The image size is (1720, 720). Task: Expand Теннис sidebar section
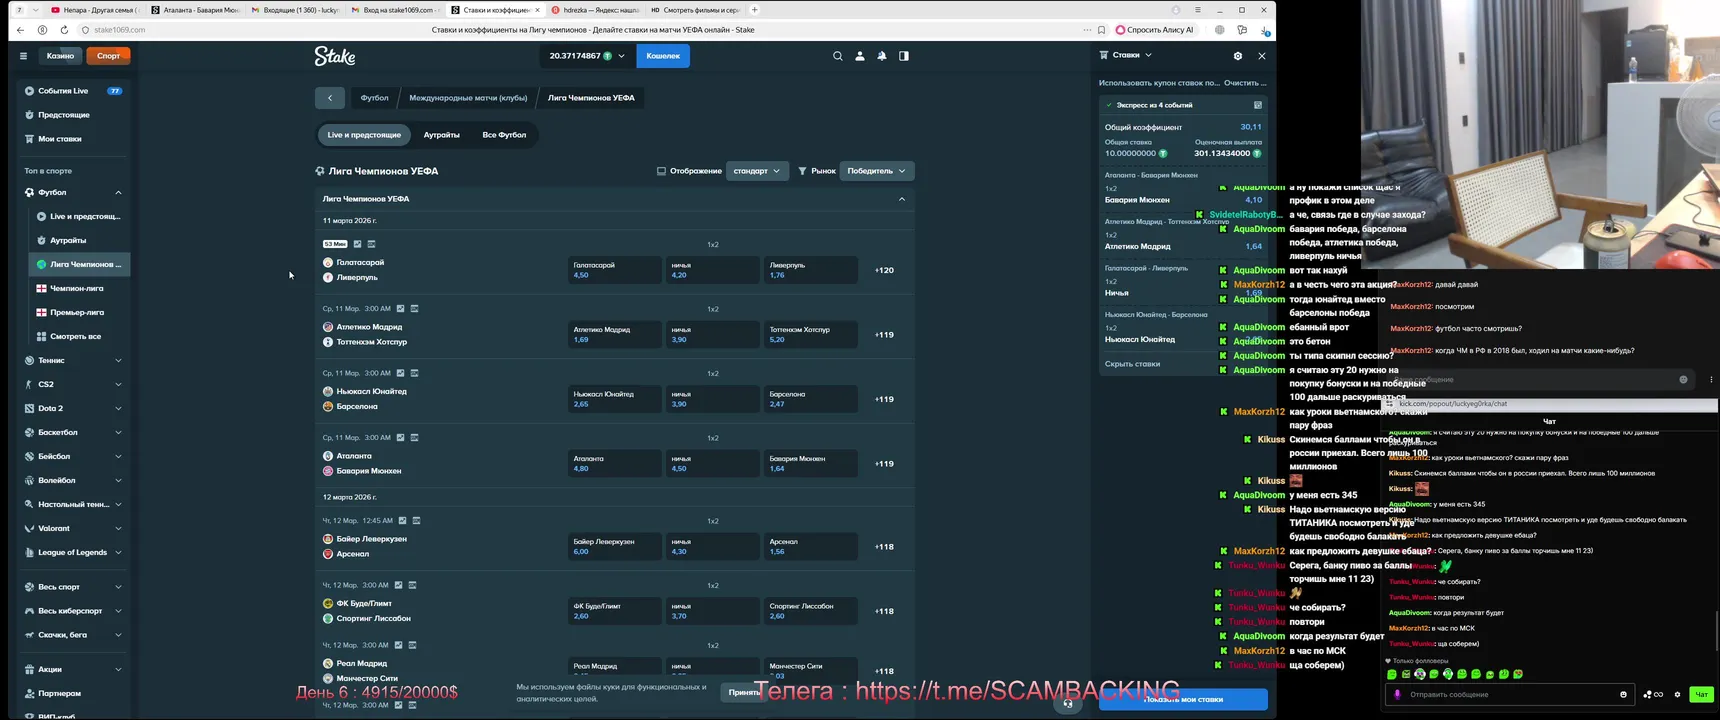pos(118,360)
